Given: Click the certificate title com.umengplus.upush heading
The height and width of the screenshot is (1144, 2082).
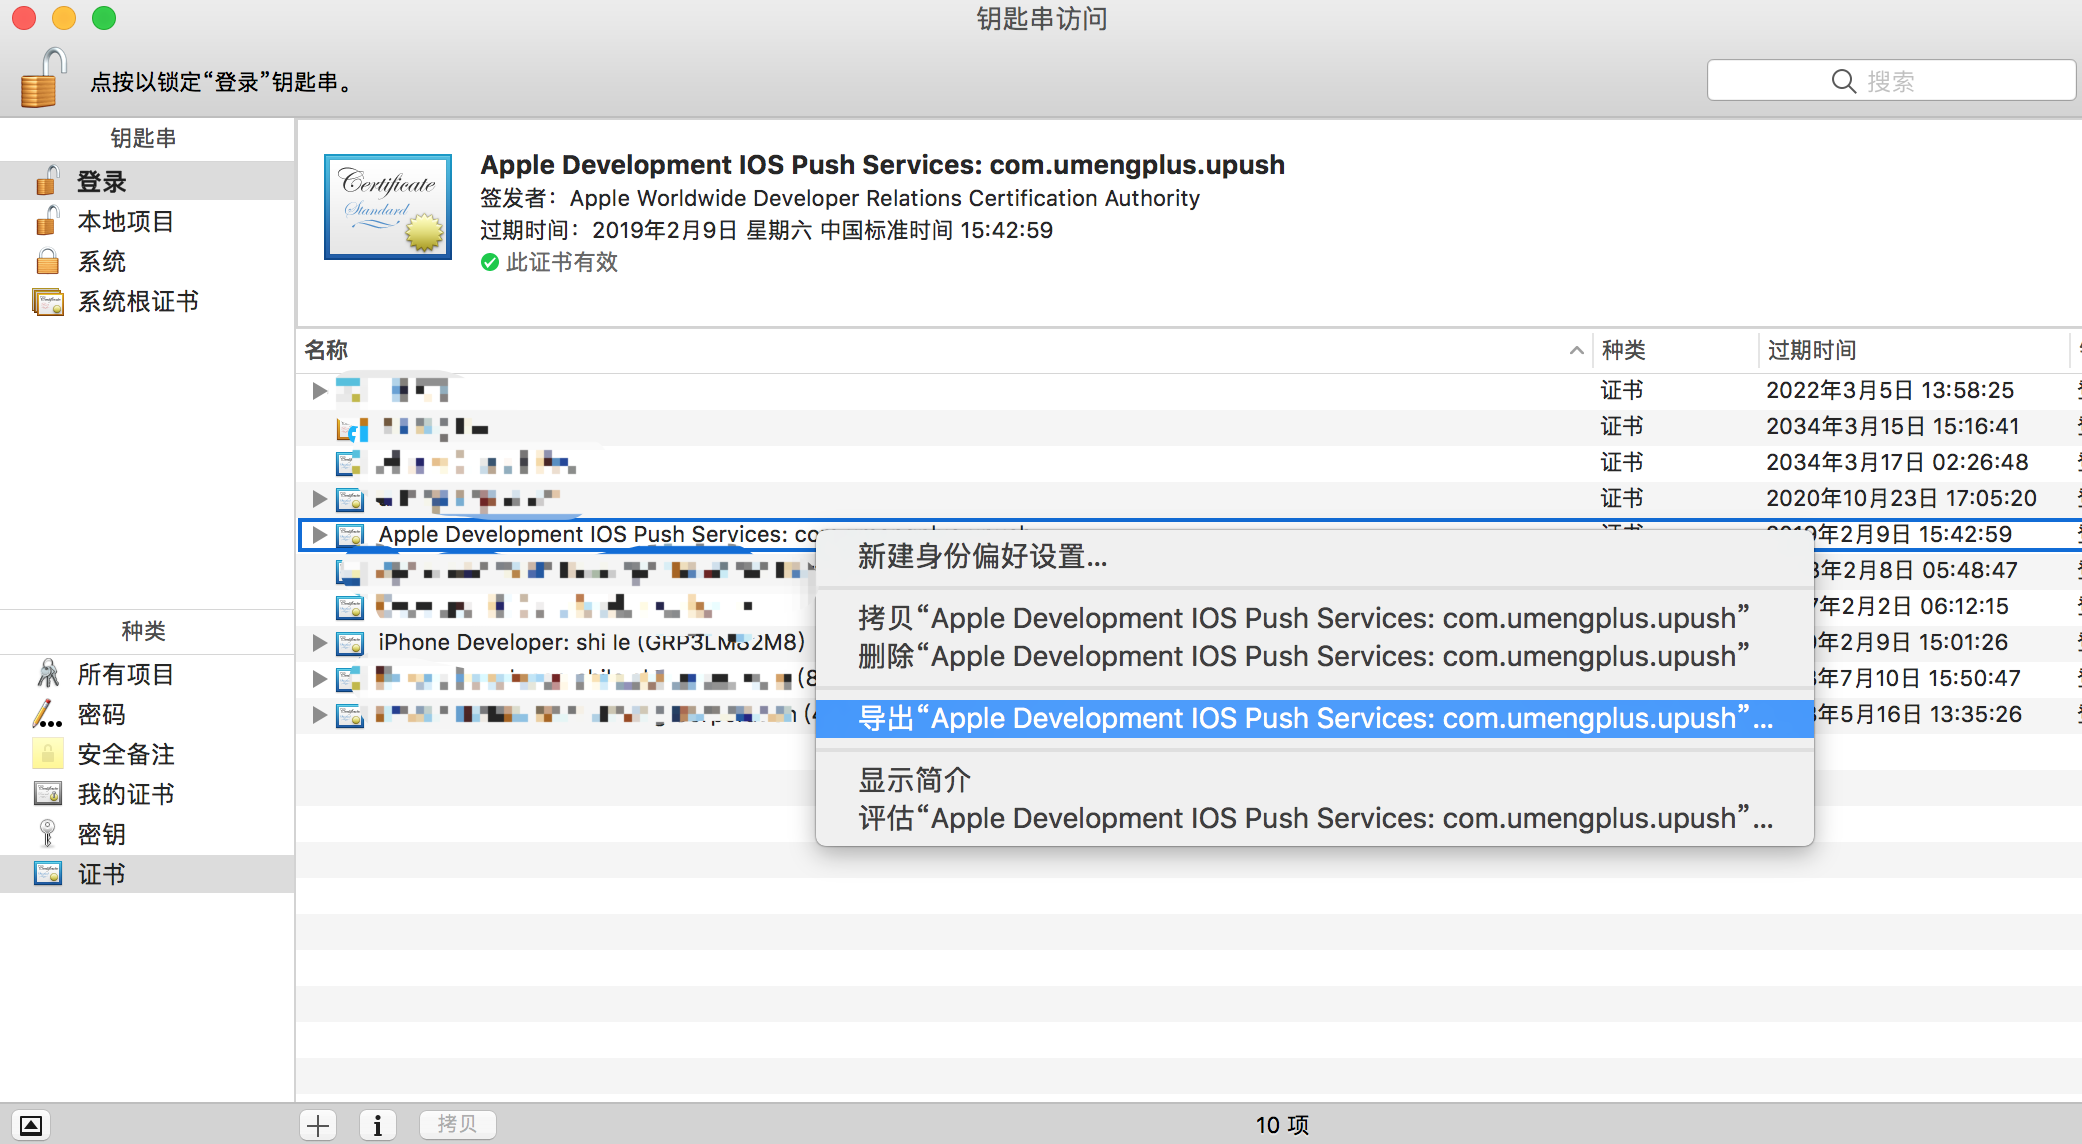Looking at the screenshot, I should [x=883, y=165].
